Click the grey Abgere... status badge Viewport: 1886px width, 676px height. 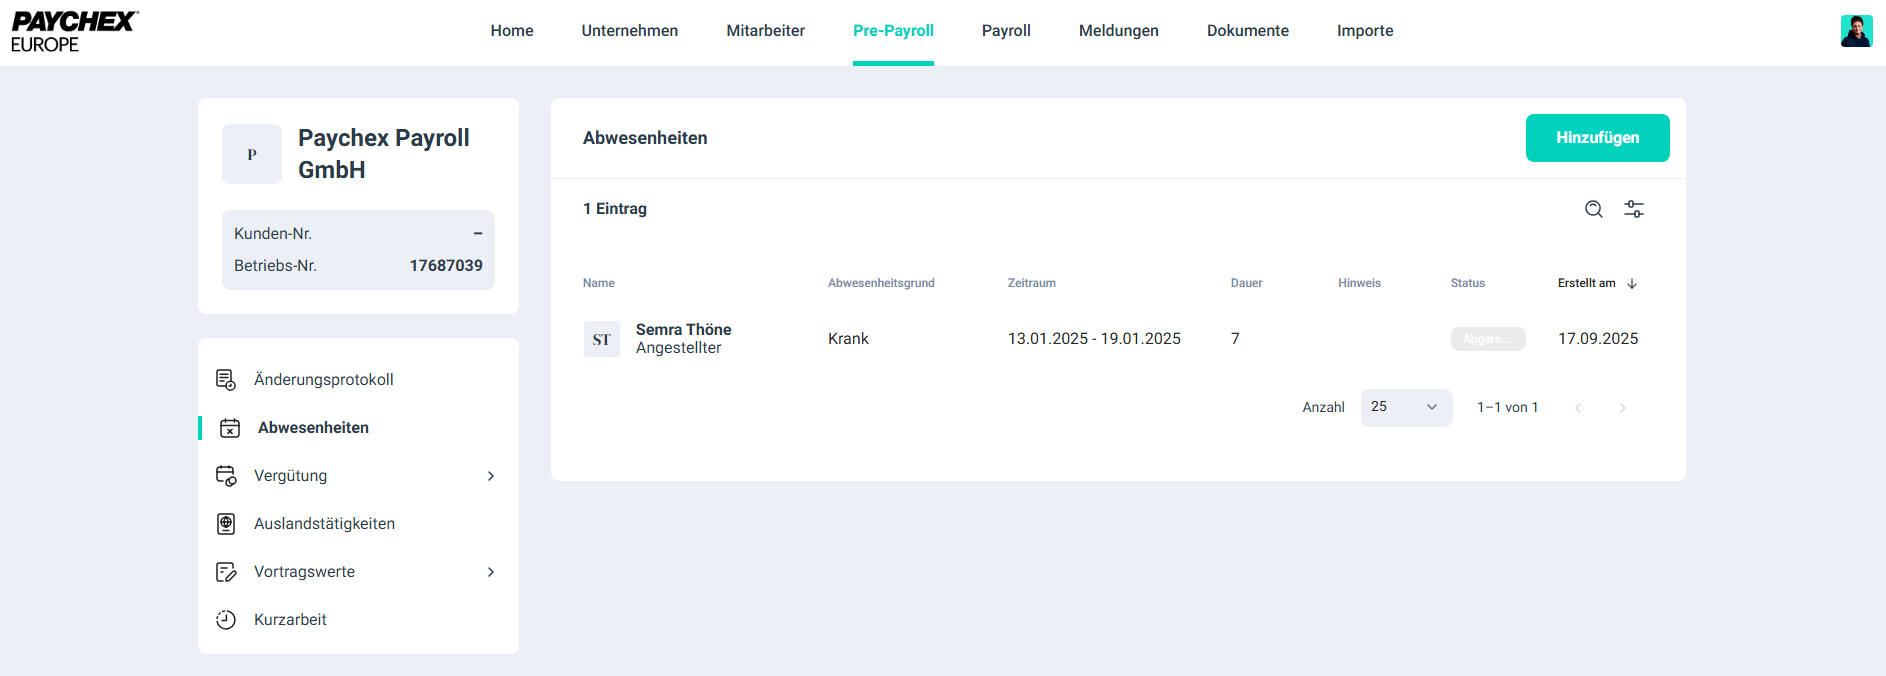[x=1487, y=339]
